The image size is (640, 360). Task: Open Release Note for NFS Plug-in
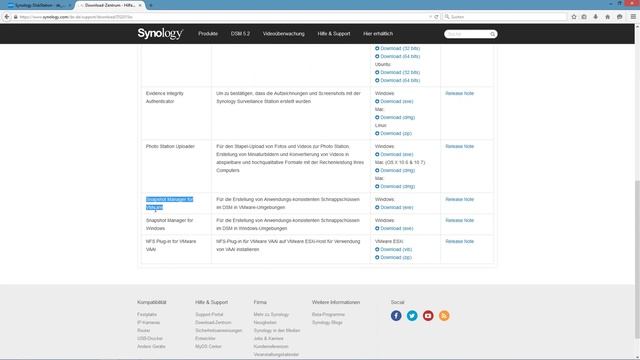point(459,241)
